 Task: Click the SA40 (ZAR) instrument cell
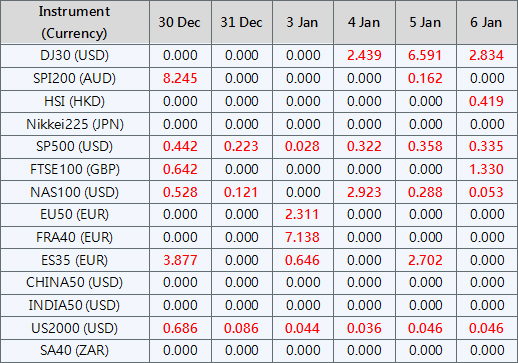pos(75,351)
